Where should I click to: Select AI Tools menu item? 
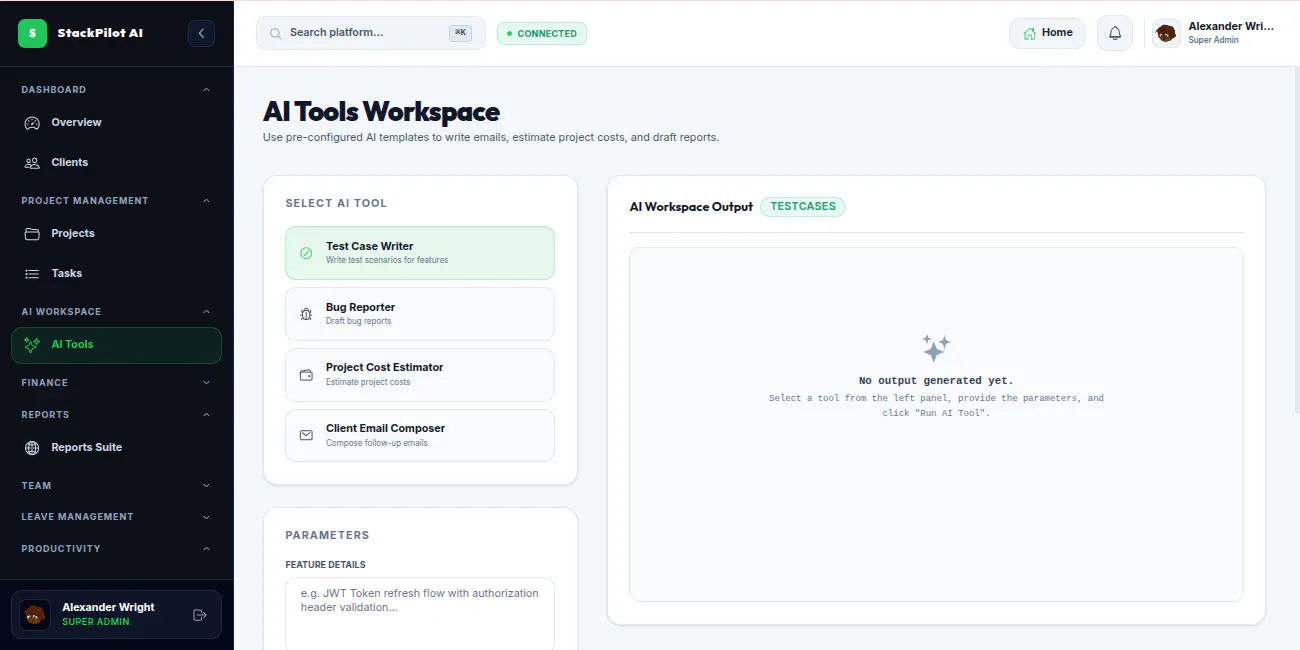pos(116,345)
